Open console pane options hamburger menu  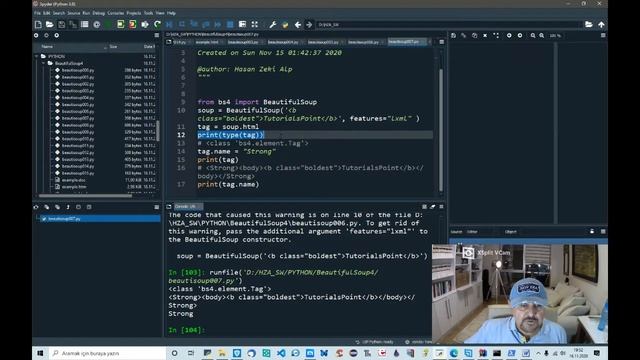[441, 207]
